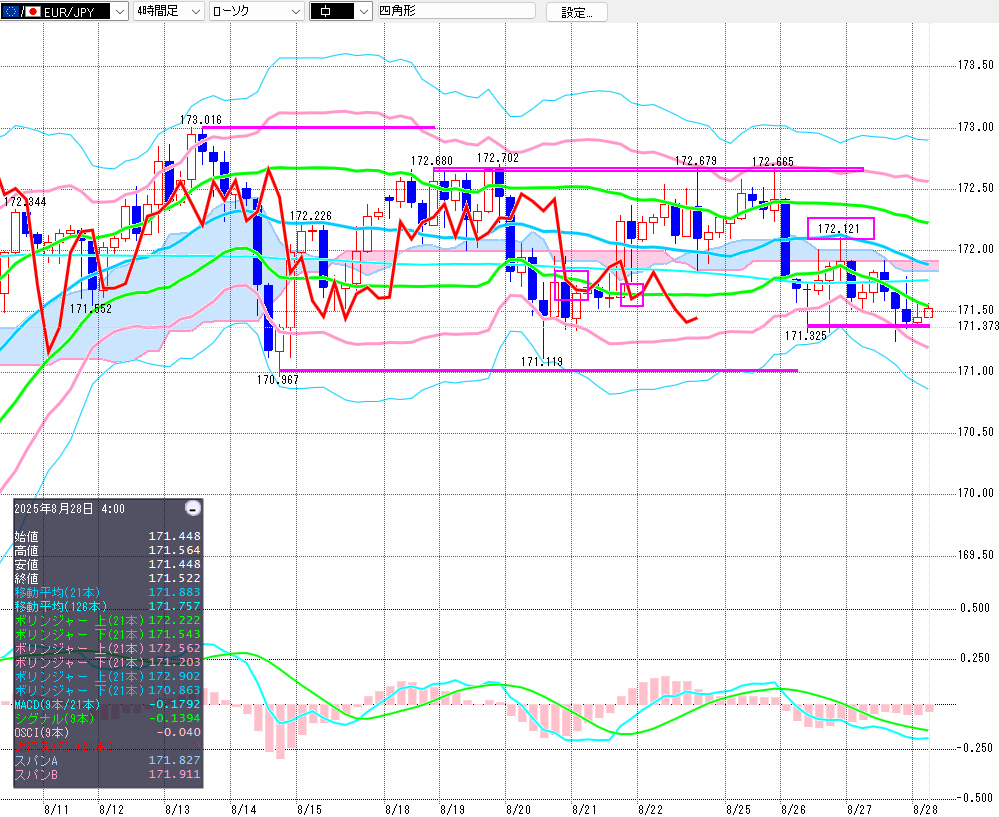Click the 8/25 date axis label
This screenshot has height=817, width=999.
pos(738,809)
